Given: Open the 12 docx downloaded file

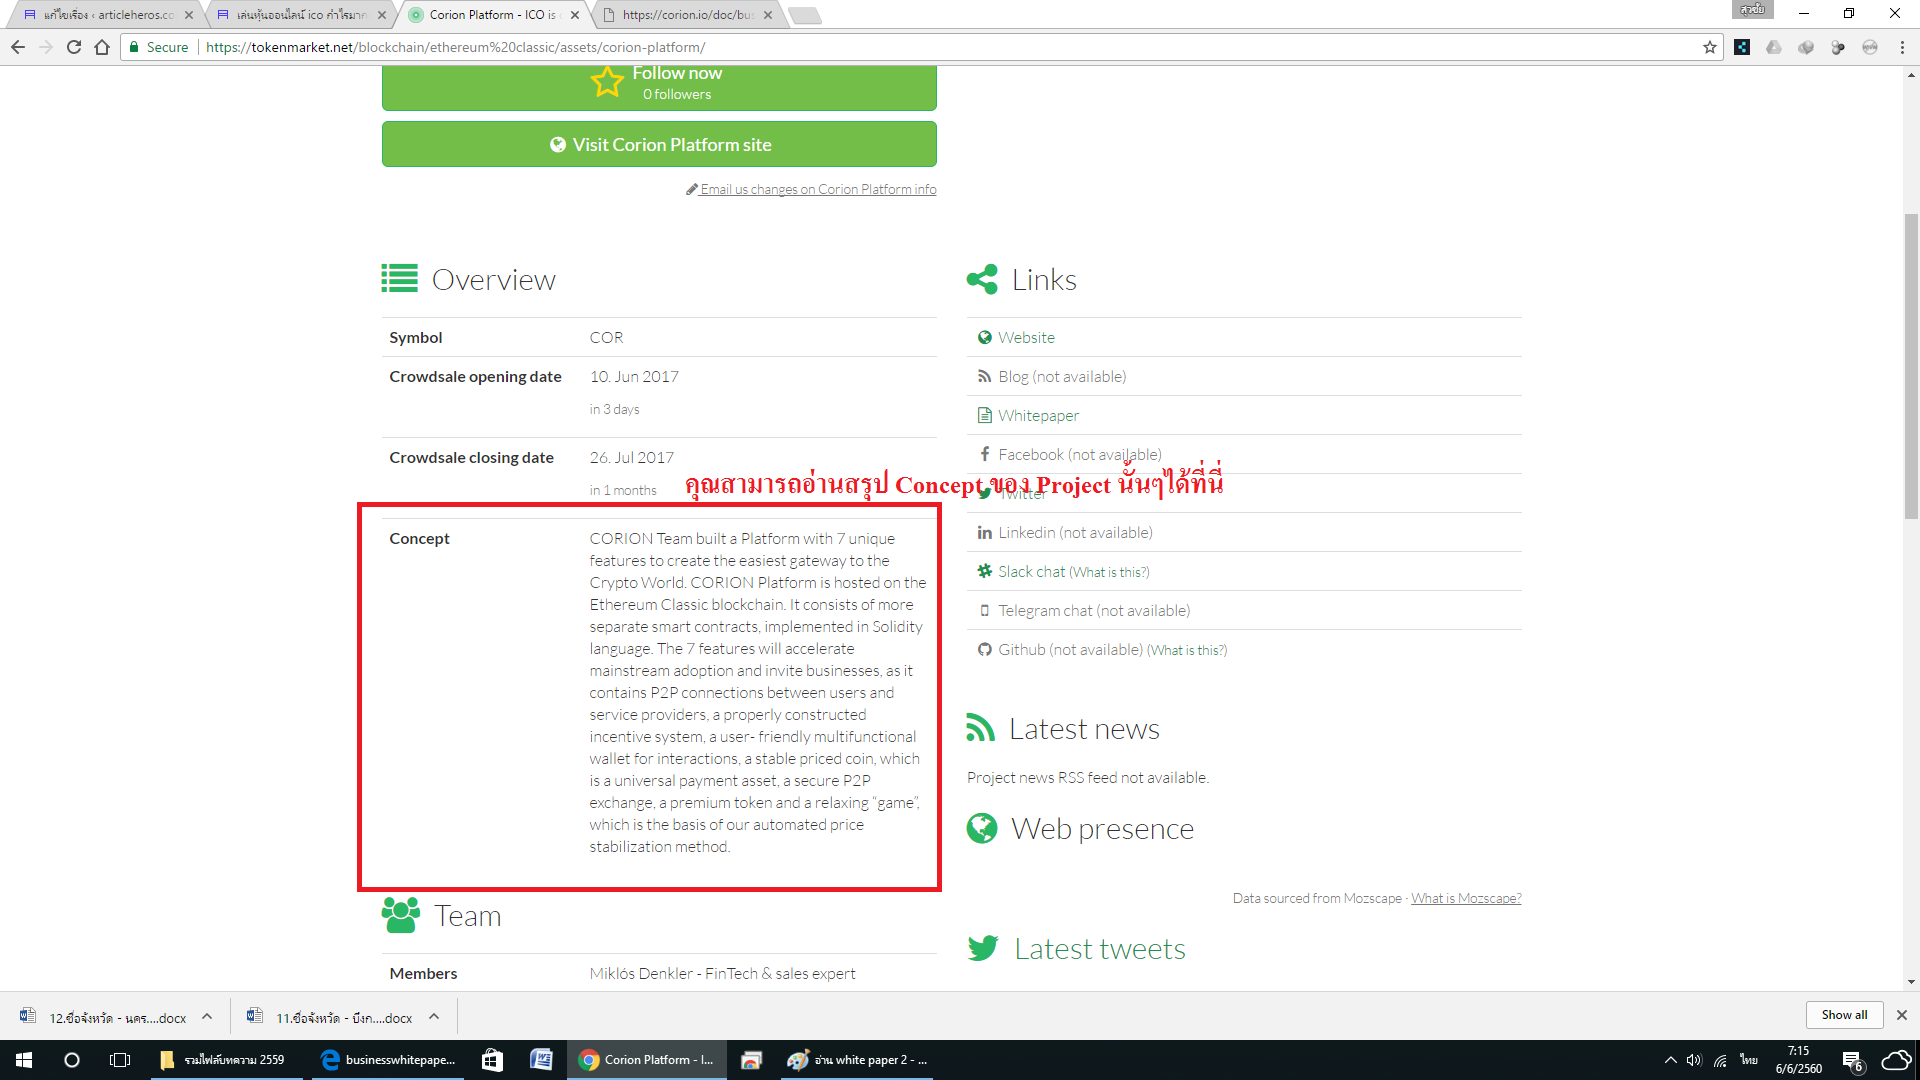Looking at the screenshot, I should [x=105, y=1017].
